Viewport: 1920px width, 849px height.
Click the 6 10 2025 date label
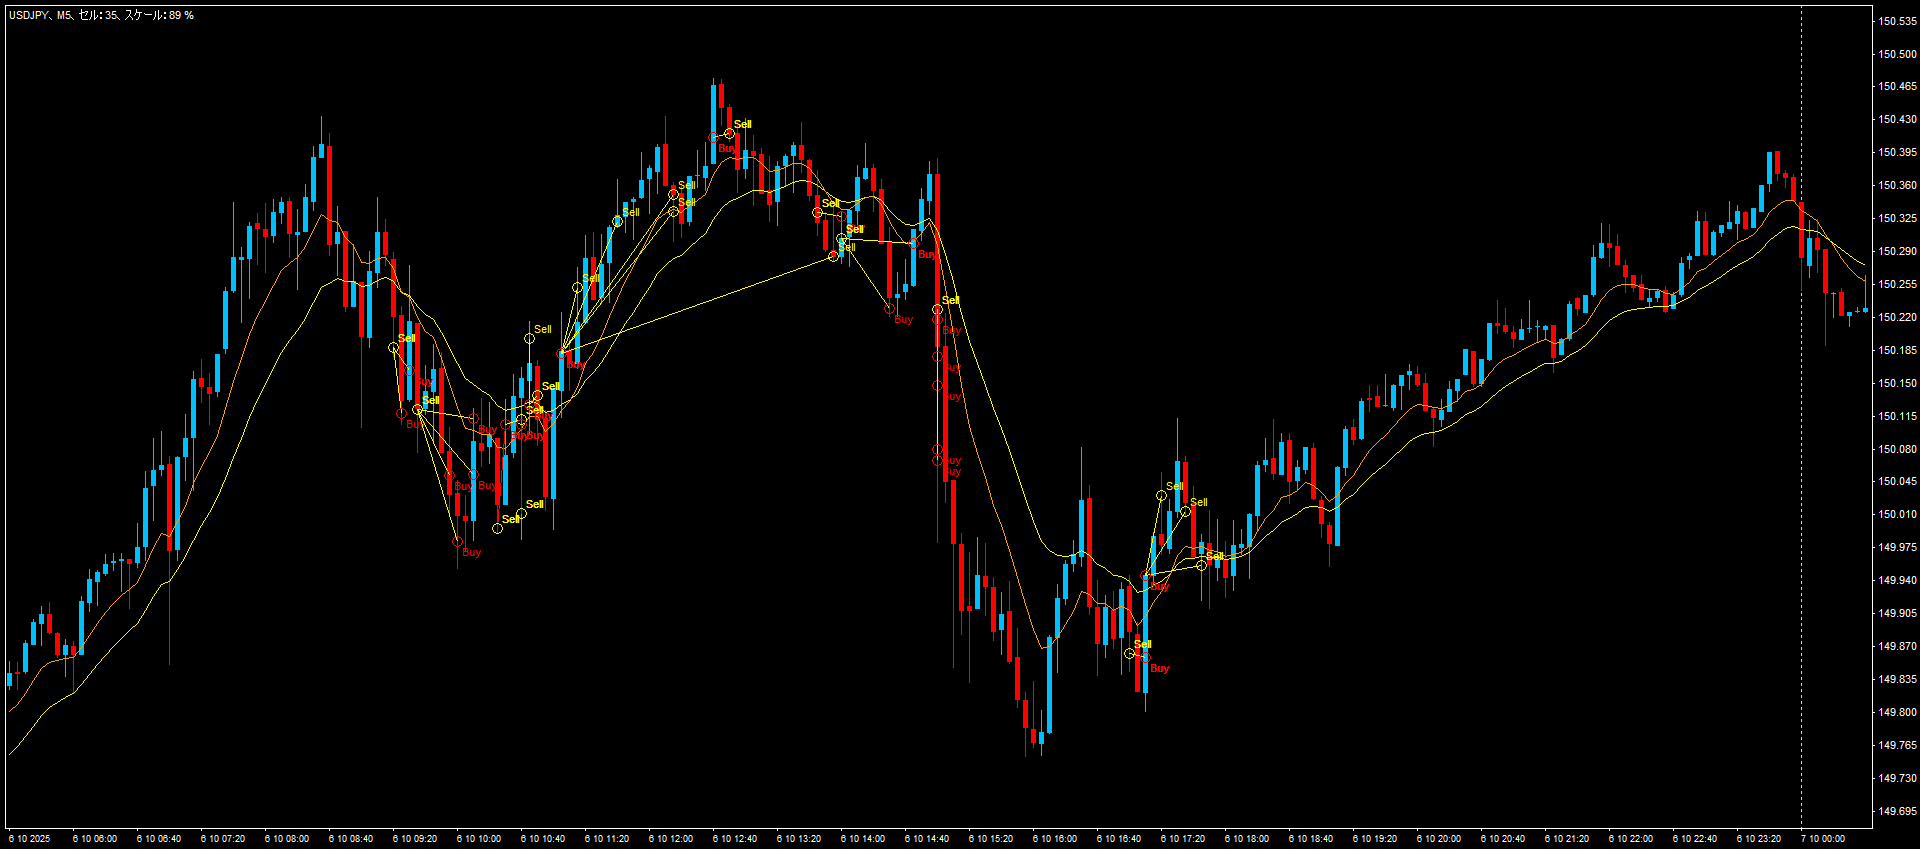29,839
